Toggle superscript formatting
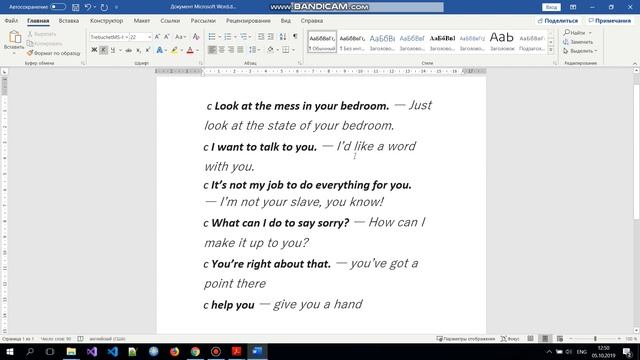 tap(147, 50)
